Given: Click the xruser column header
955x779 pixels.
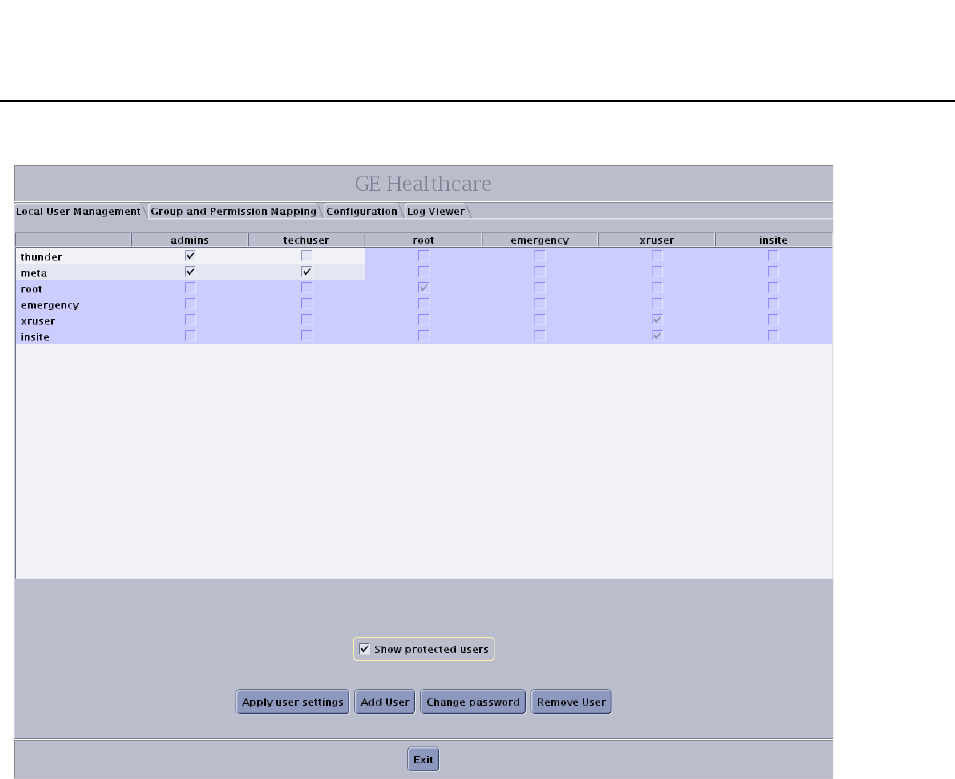Looking at the screenshot, I should (657, 240).
